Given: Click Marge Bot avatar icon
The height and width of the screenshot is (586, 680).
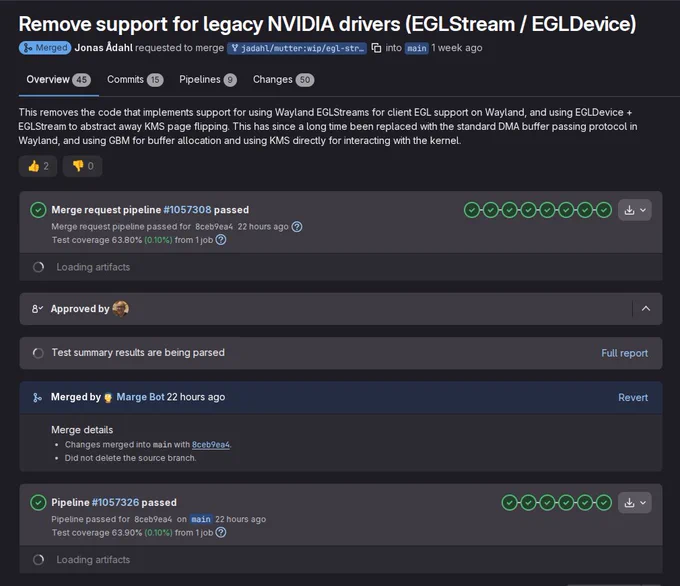Looking at the screenshot, I should coord(108,398).
